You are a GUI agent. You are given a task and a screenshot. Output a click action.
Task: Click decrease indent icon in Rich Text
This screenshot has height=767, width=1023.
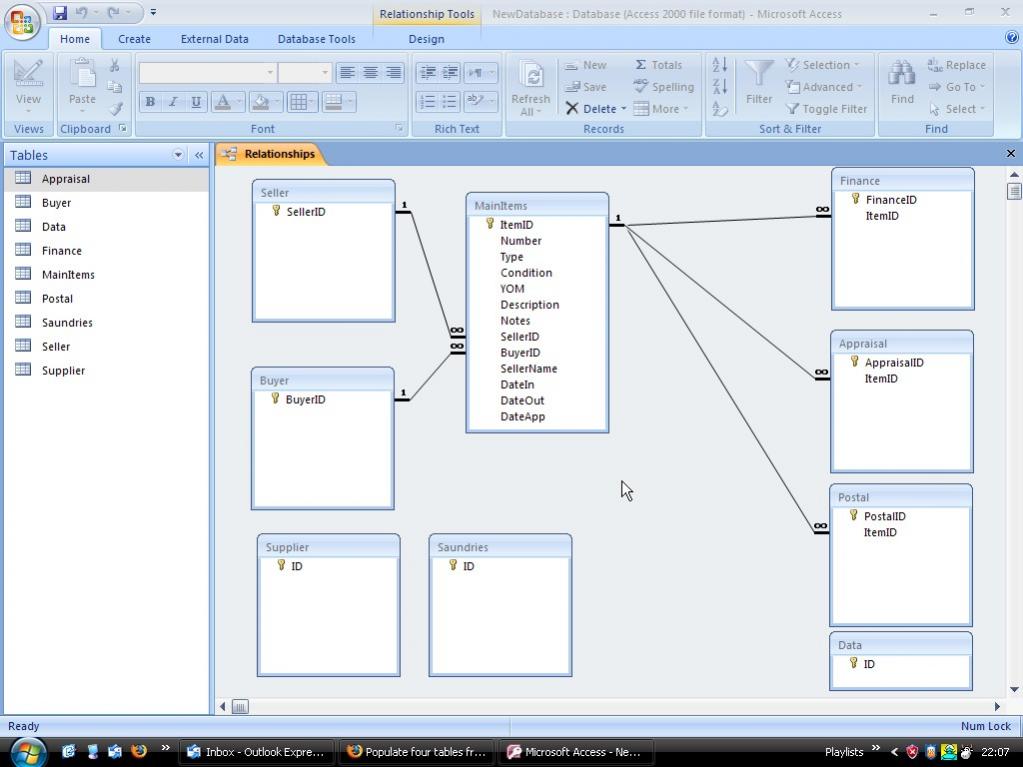point(427,72)
